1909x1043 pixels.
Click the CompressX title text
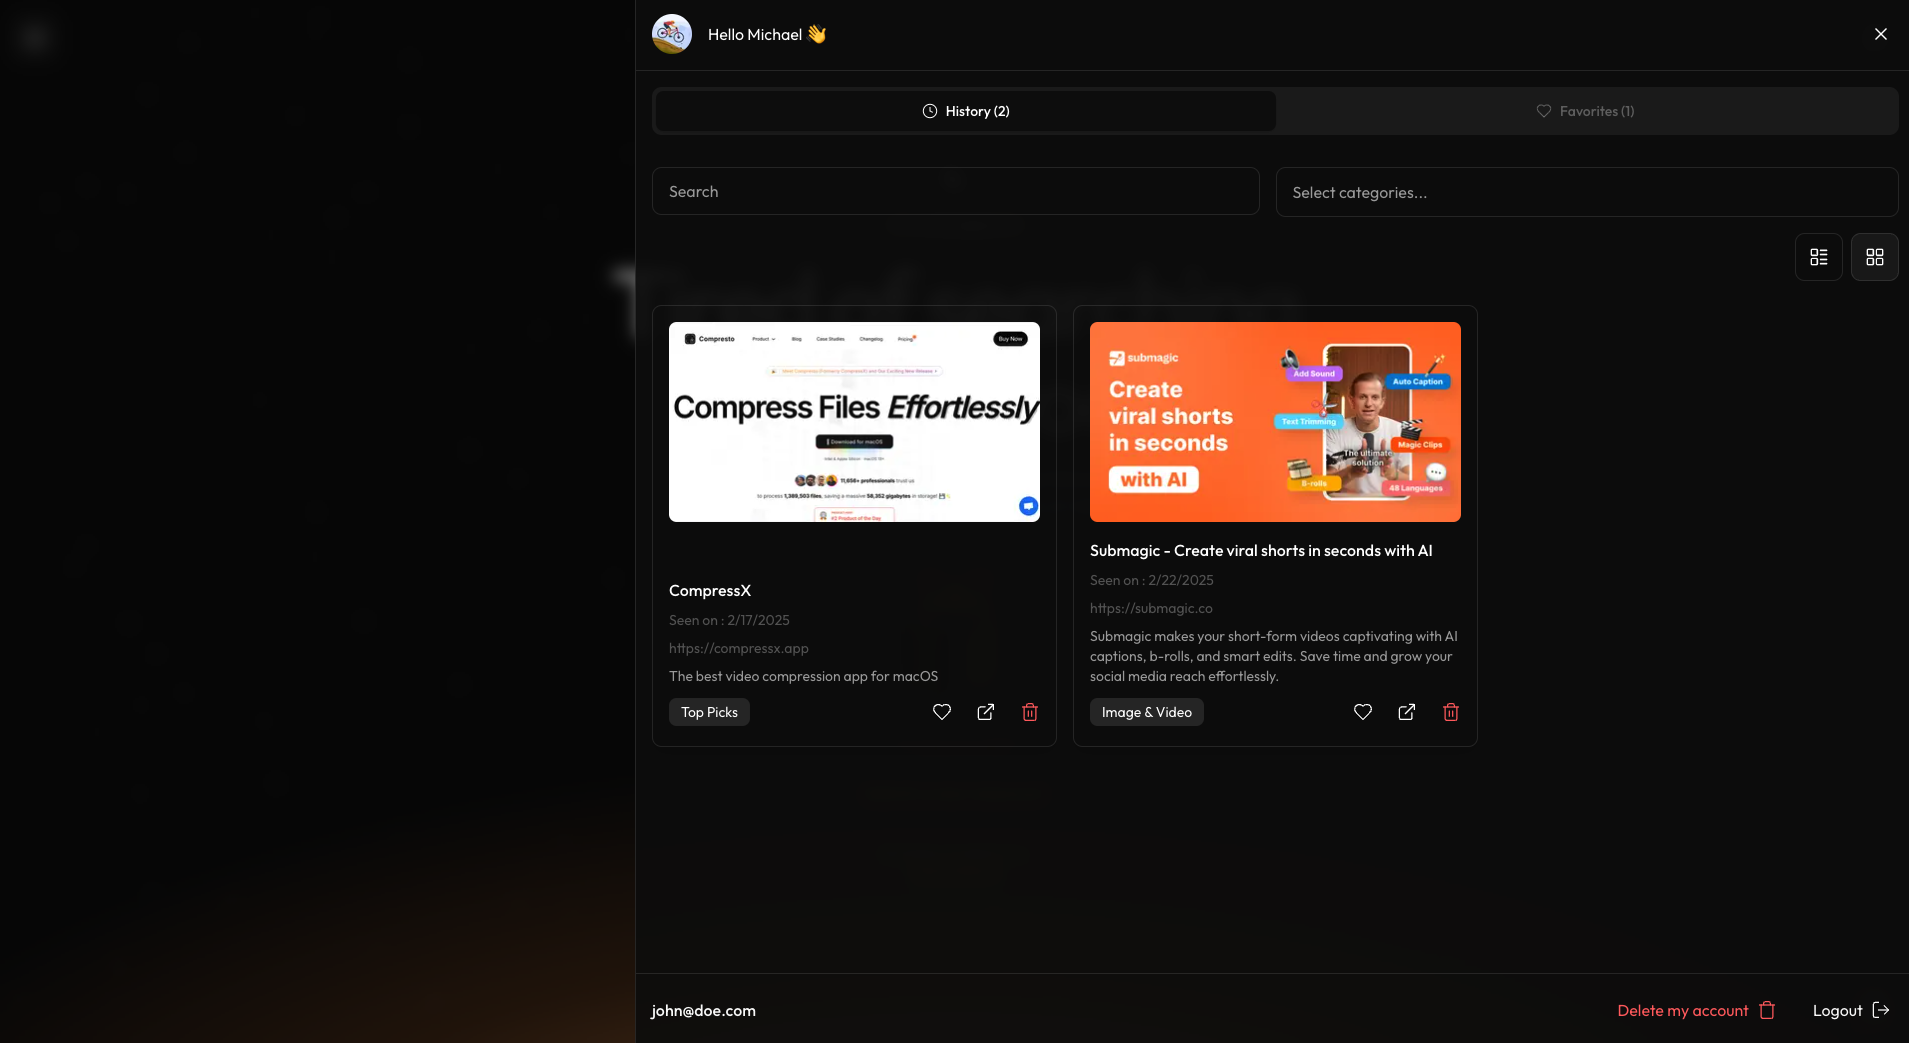[710, 591]
